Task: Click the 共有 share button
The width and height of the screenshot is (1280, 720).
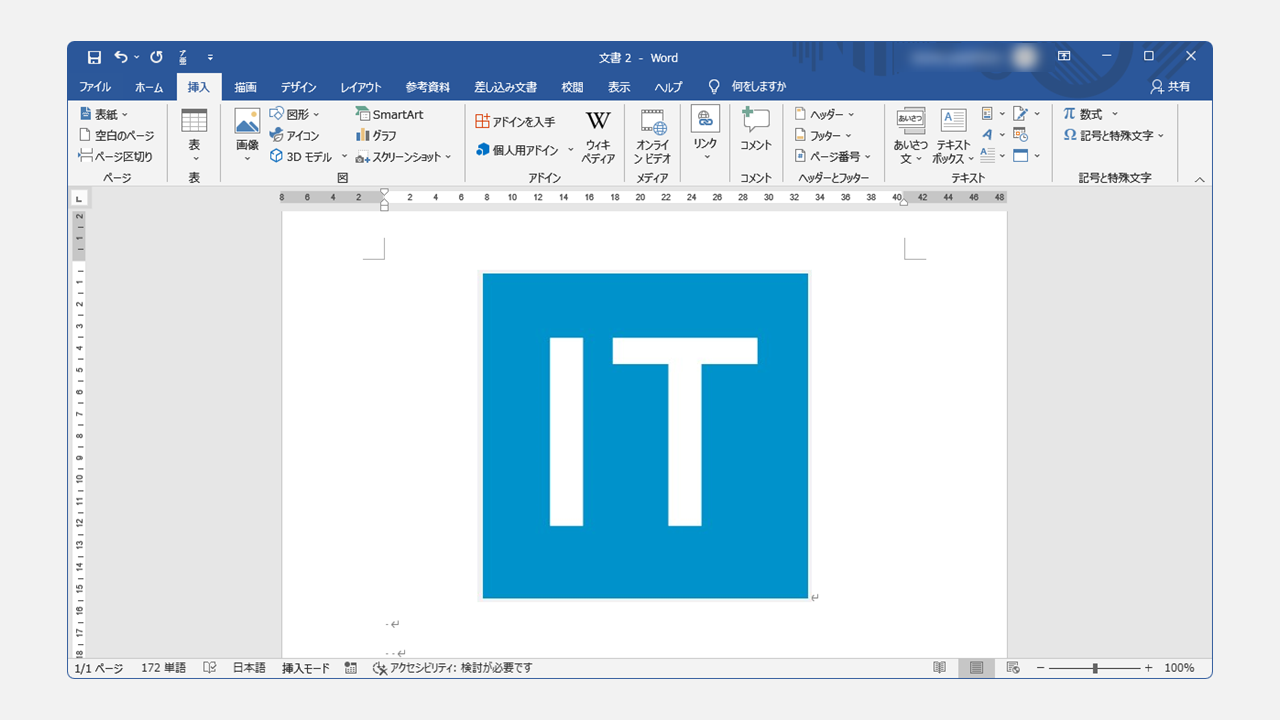Action: pos(1171,87)
